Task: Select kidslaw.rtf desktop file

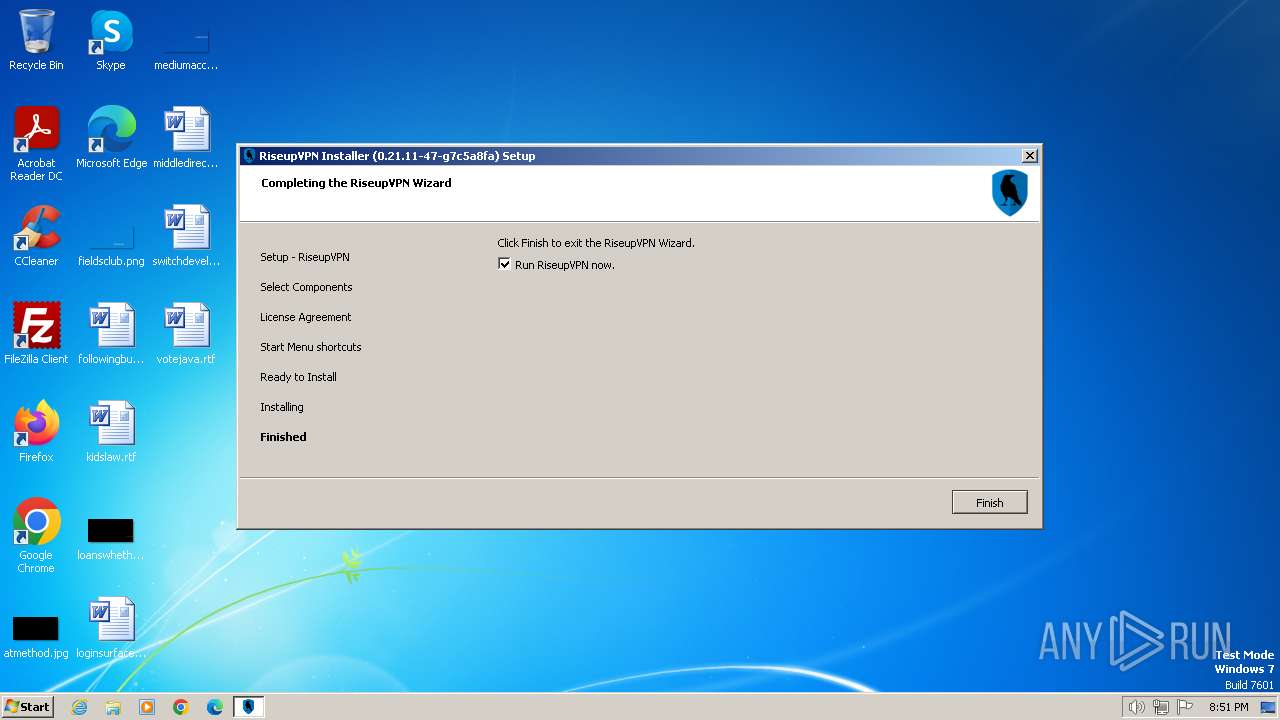Action: pyautogui.click(x=111, y=432)
